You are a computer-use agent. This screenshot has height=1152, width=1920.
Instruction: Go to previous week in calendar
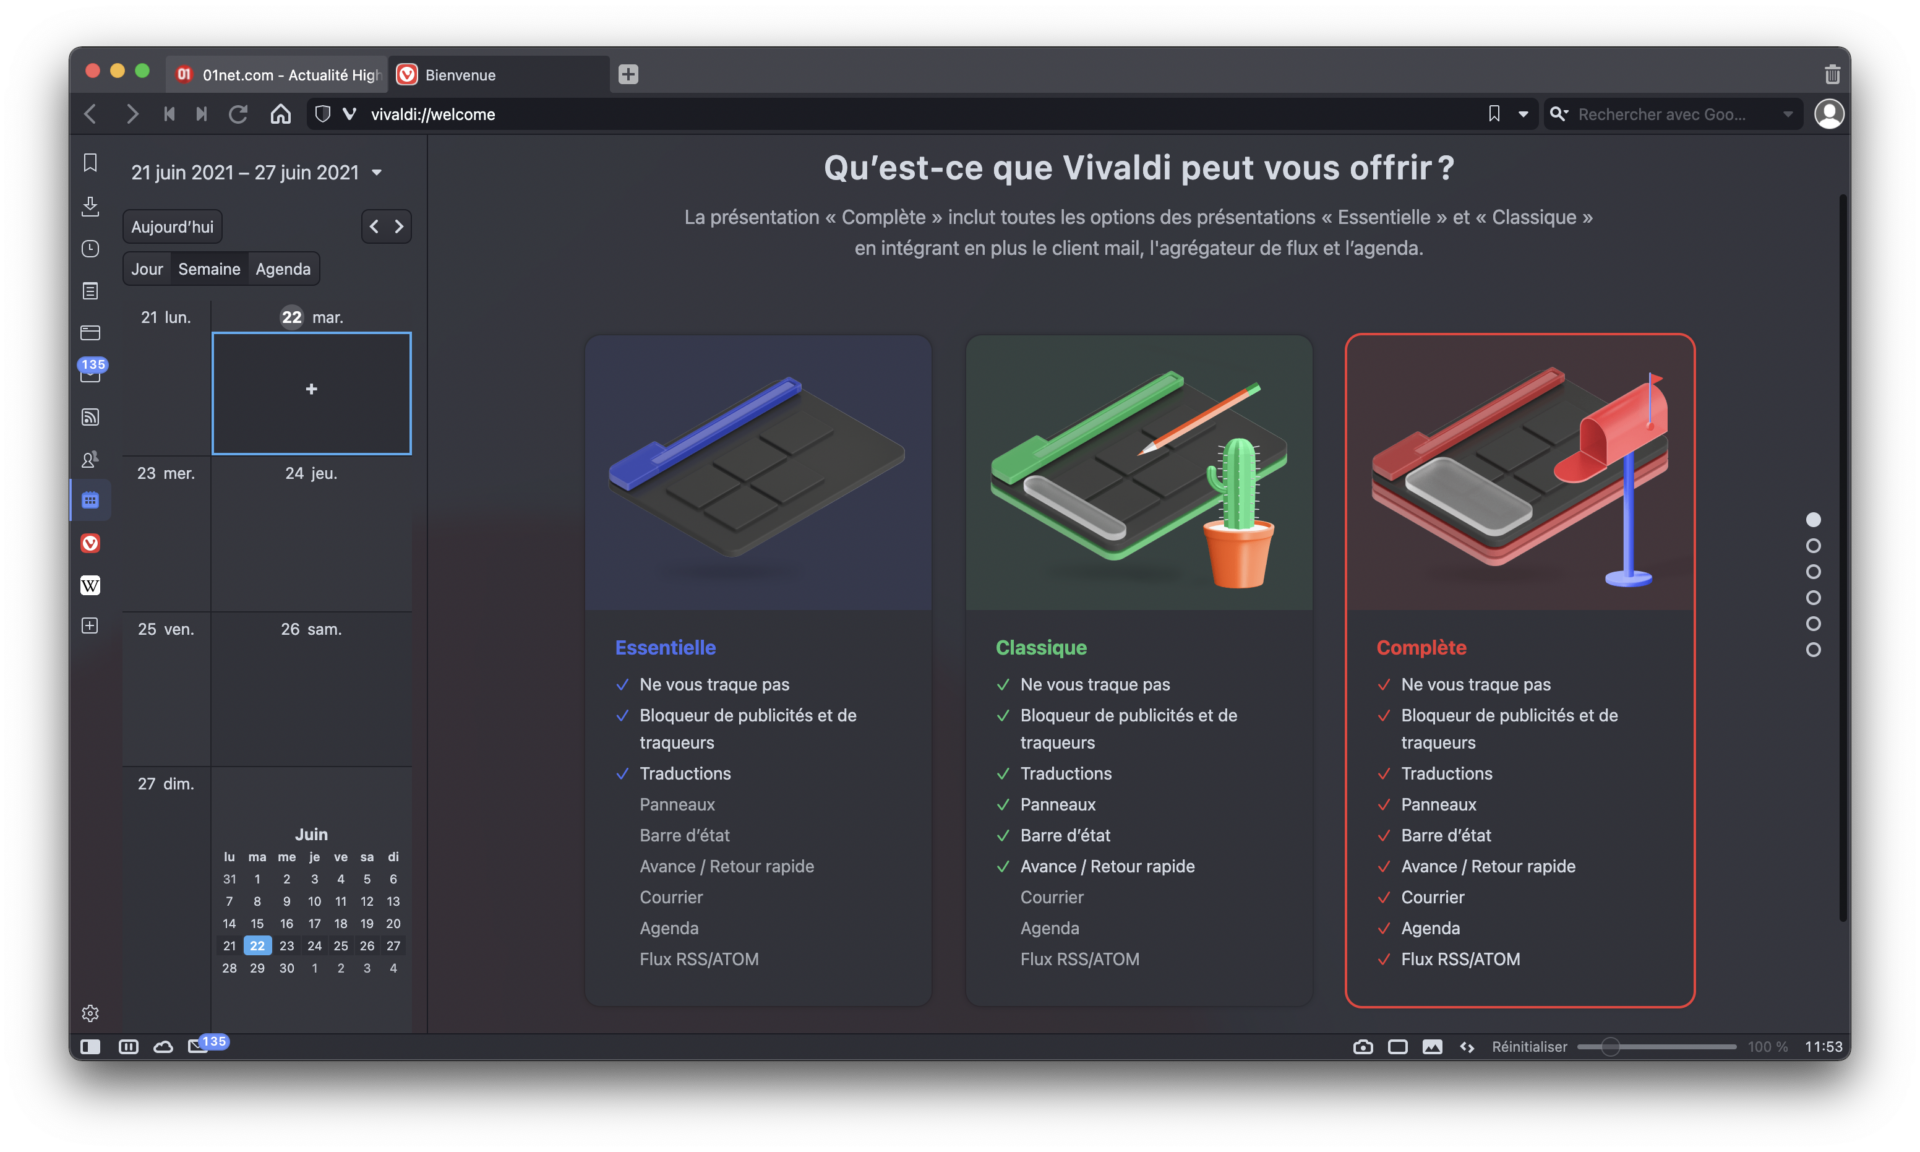click(x=374, y=227)
